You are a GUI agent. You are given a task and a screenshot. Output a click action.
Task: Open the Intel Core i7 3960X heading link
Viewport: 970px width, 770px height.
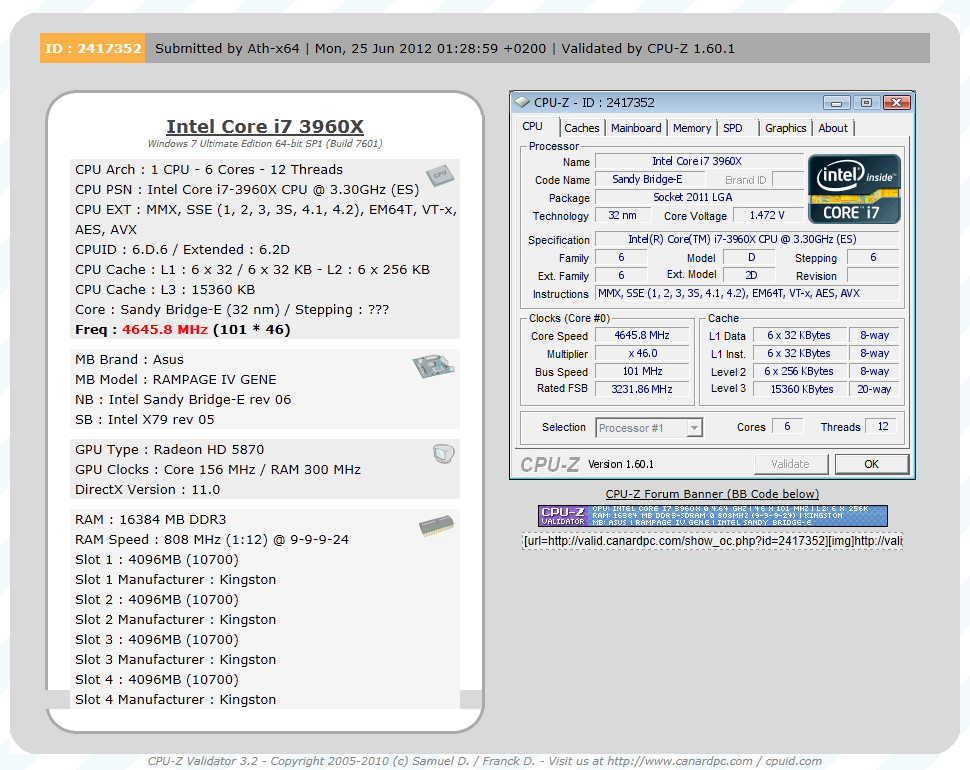point(265,126)
